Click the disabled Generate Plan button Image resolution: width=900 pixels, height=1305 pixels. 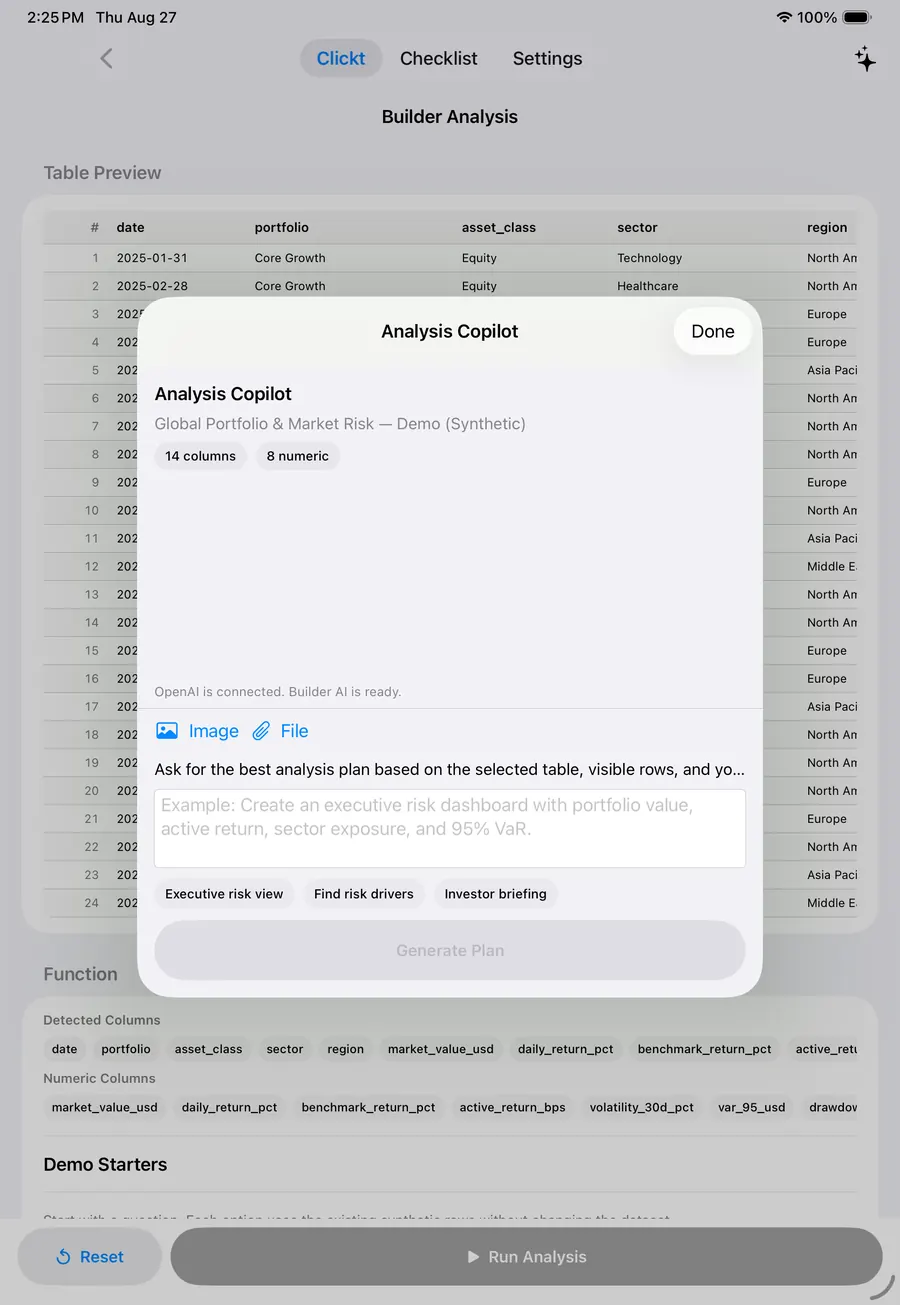[450, 950]
